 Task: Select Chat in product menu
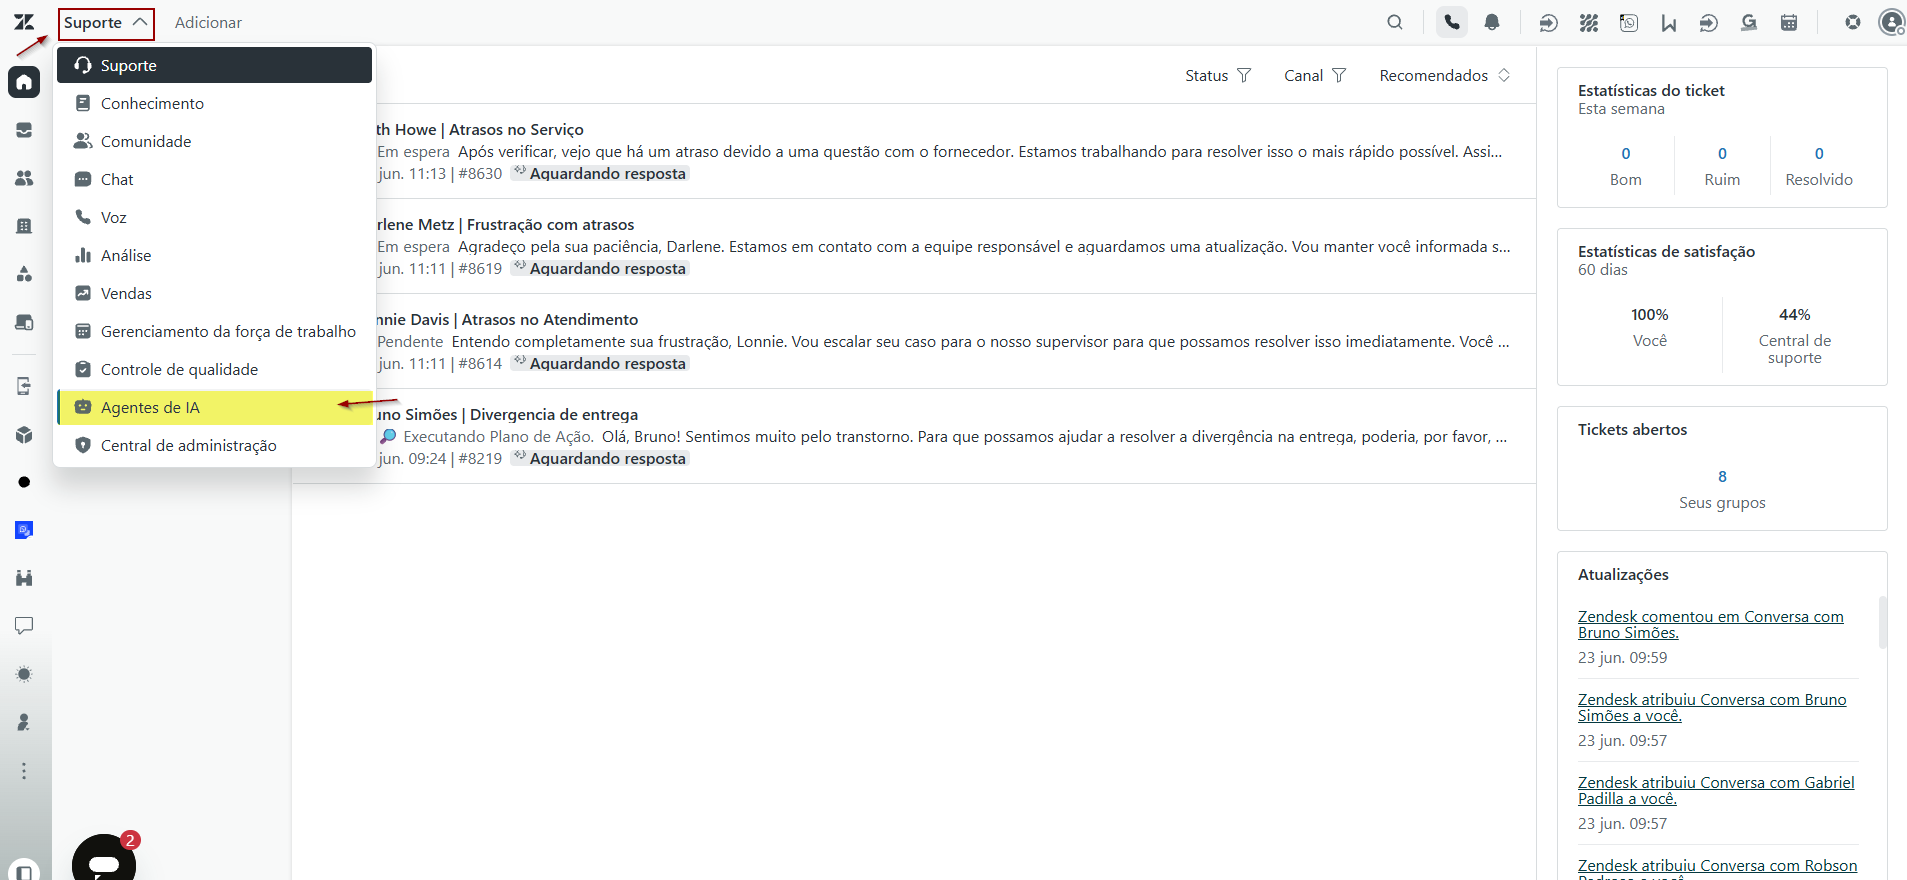point(214,179)
